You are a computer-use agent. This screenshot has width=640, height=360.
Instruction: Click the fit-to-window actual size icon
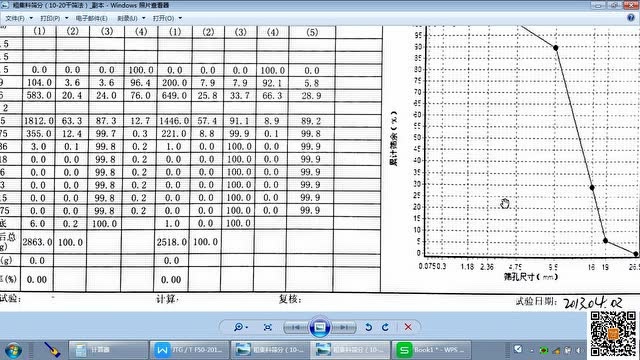pos(268,327)
